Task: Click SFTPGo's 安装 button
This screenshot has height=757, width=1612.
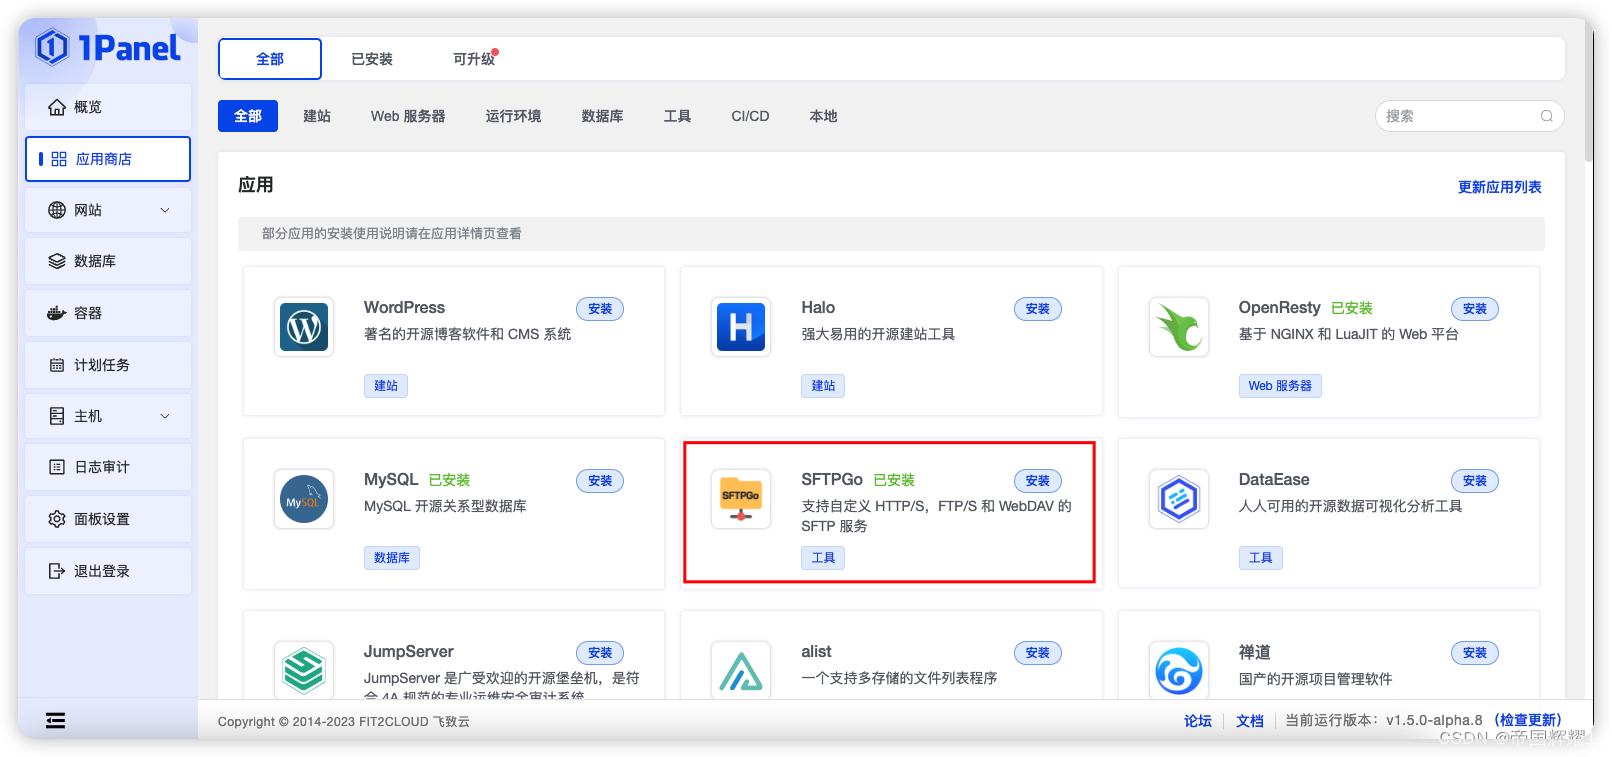Action: click(x=1038, y=481)
